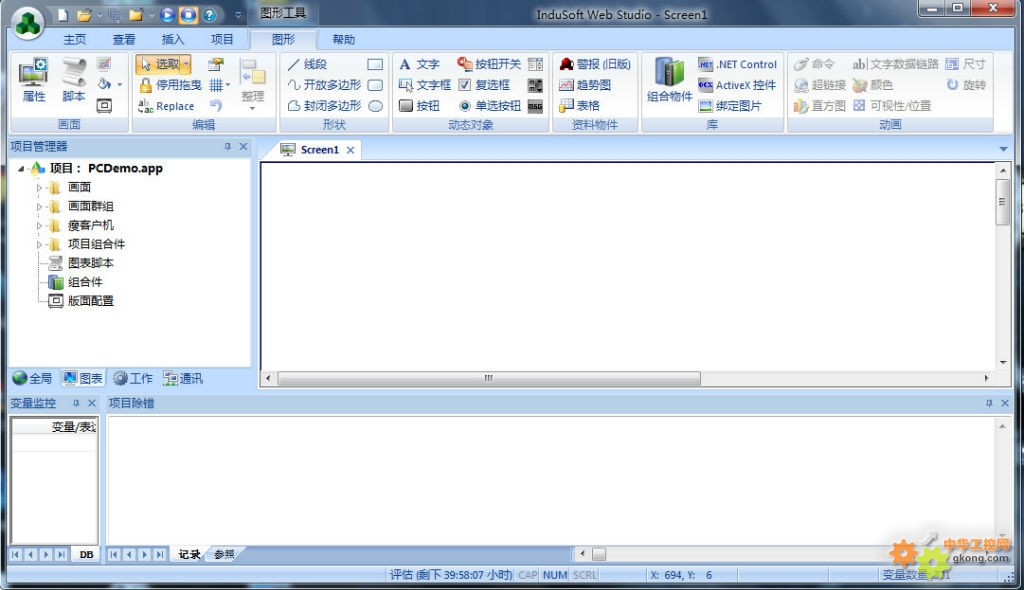Close the Screen1 document tab
1024x590 pixels.
point(351,150)
